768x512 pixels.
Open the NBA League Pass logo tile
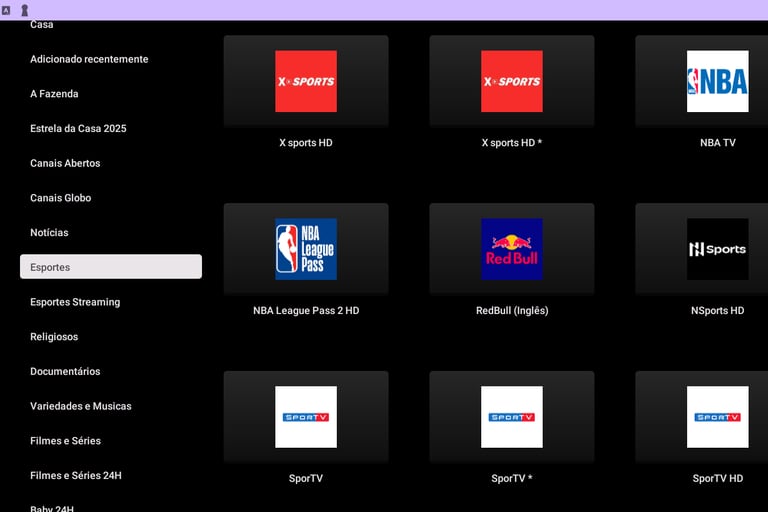(306, 249)
